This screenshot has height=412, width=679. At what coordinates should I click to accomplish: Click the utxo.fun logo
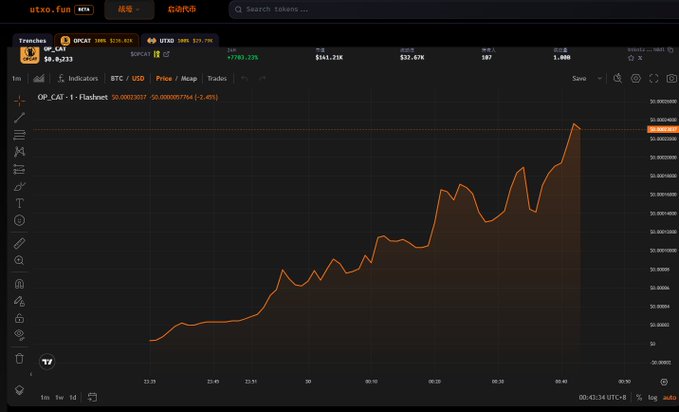[50, 9]
